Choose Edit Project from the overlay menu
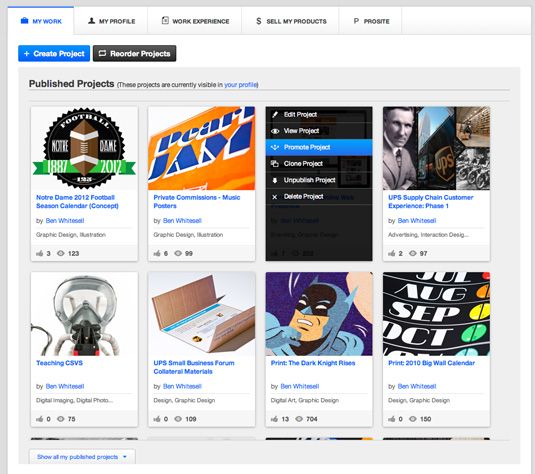The height and width of the screenshot is (474, 535). 319,115
